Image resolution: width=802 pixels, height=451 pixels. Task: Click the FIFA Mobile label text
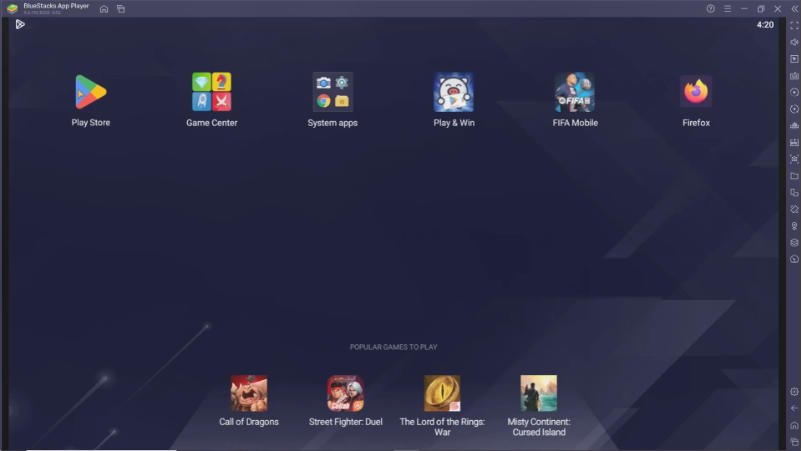[x=575, y=123]
